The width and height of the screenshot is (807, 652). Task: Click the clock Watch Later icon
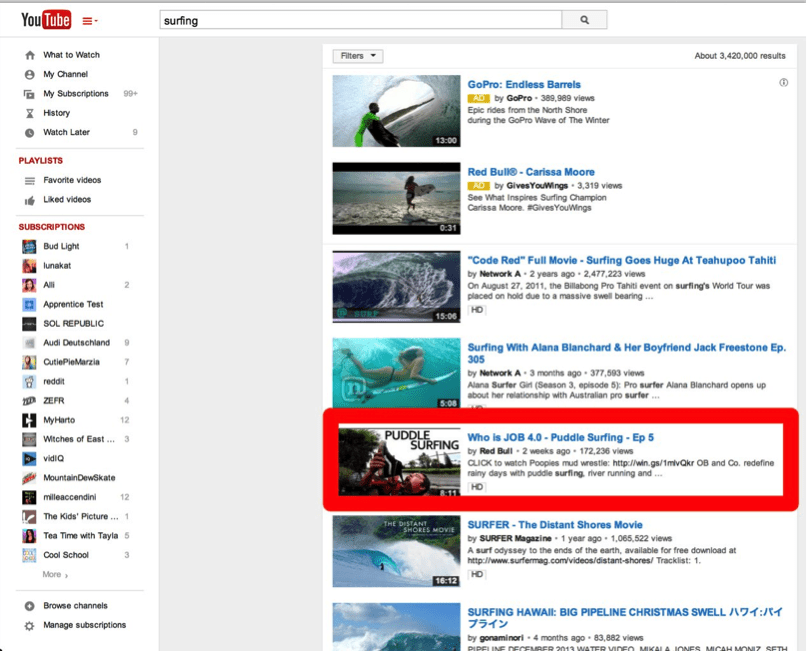click(x=30, y=133)
